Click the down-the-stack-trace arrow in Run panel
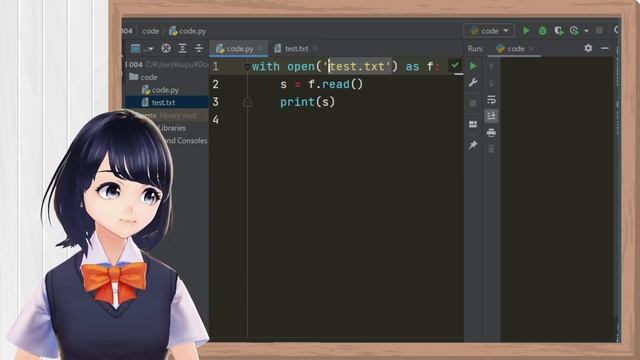This screenshot has width=640, height=360. click(491, 83)
